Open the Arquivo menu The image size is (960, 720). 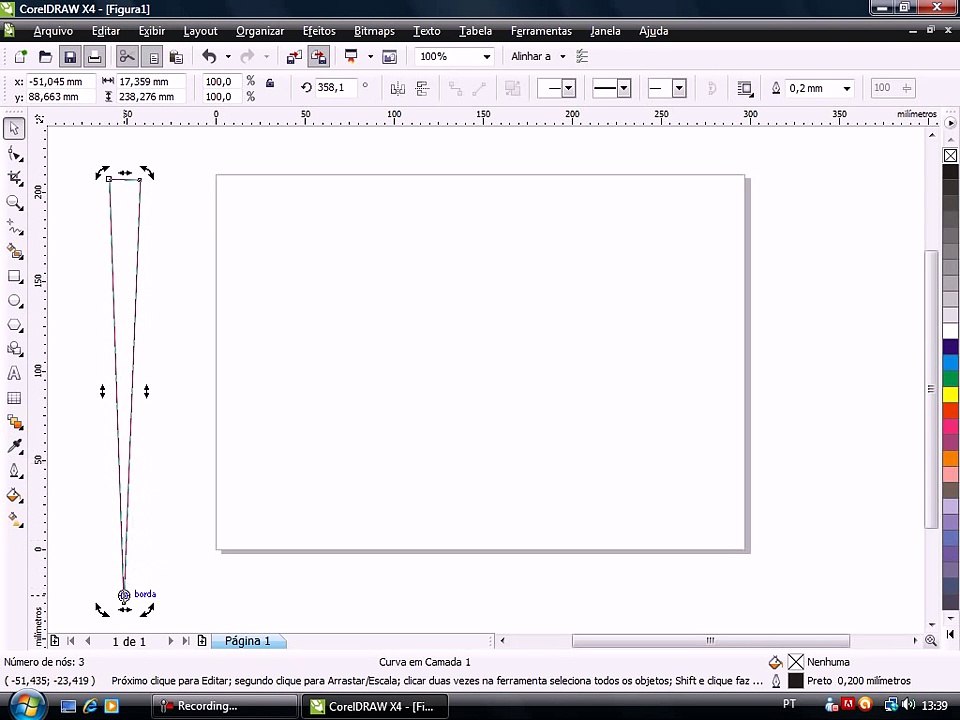click(53, 31)
